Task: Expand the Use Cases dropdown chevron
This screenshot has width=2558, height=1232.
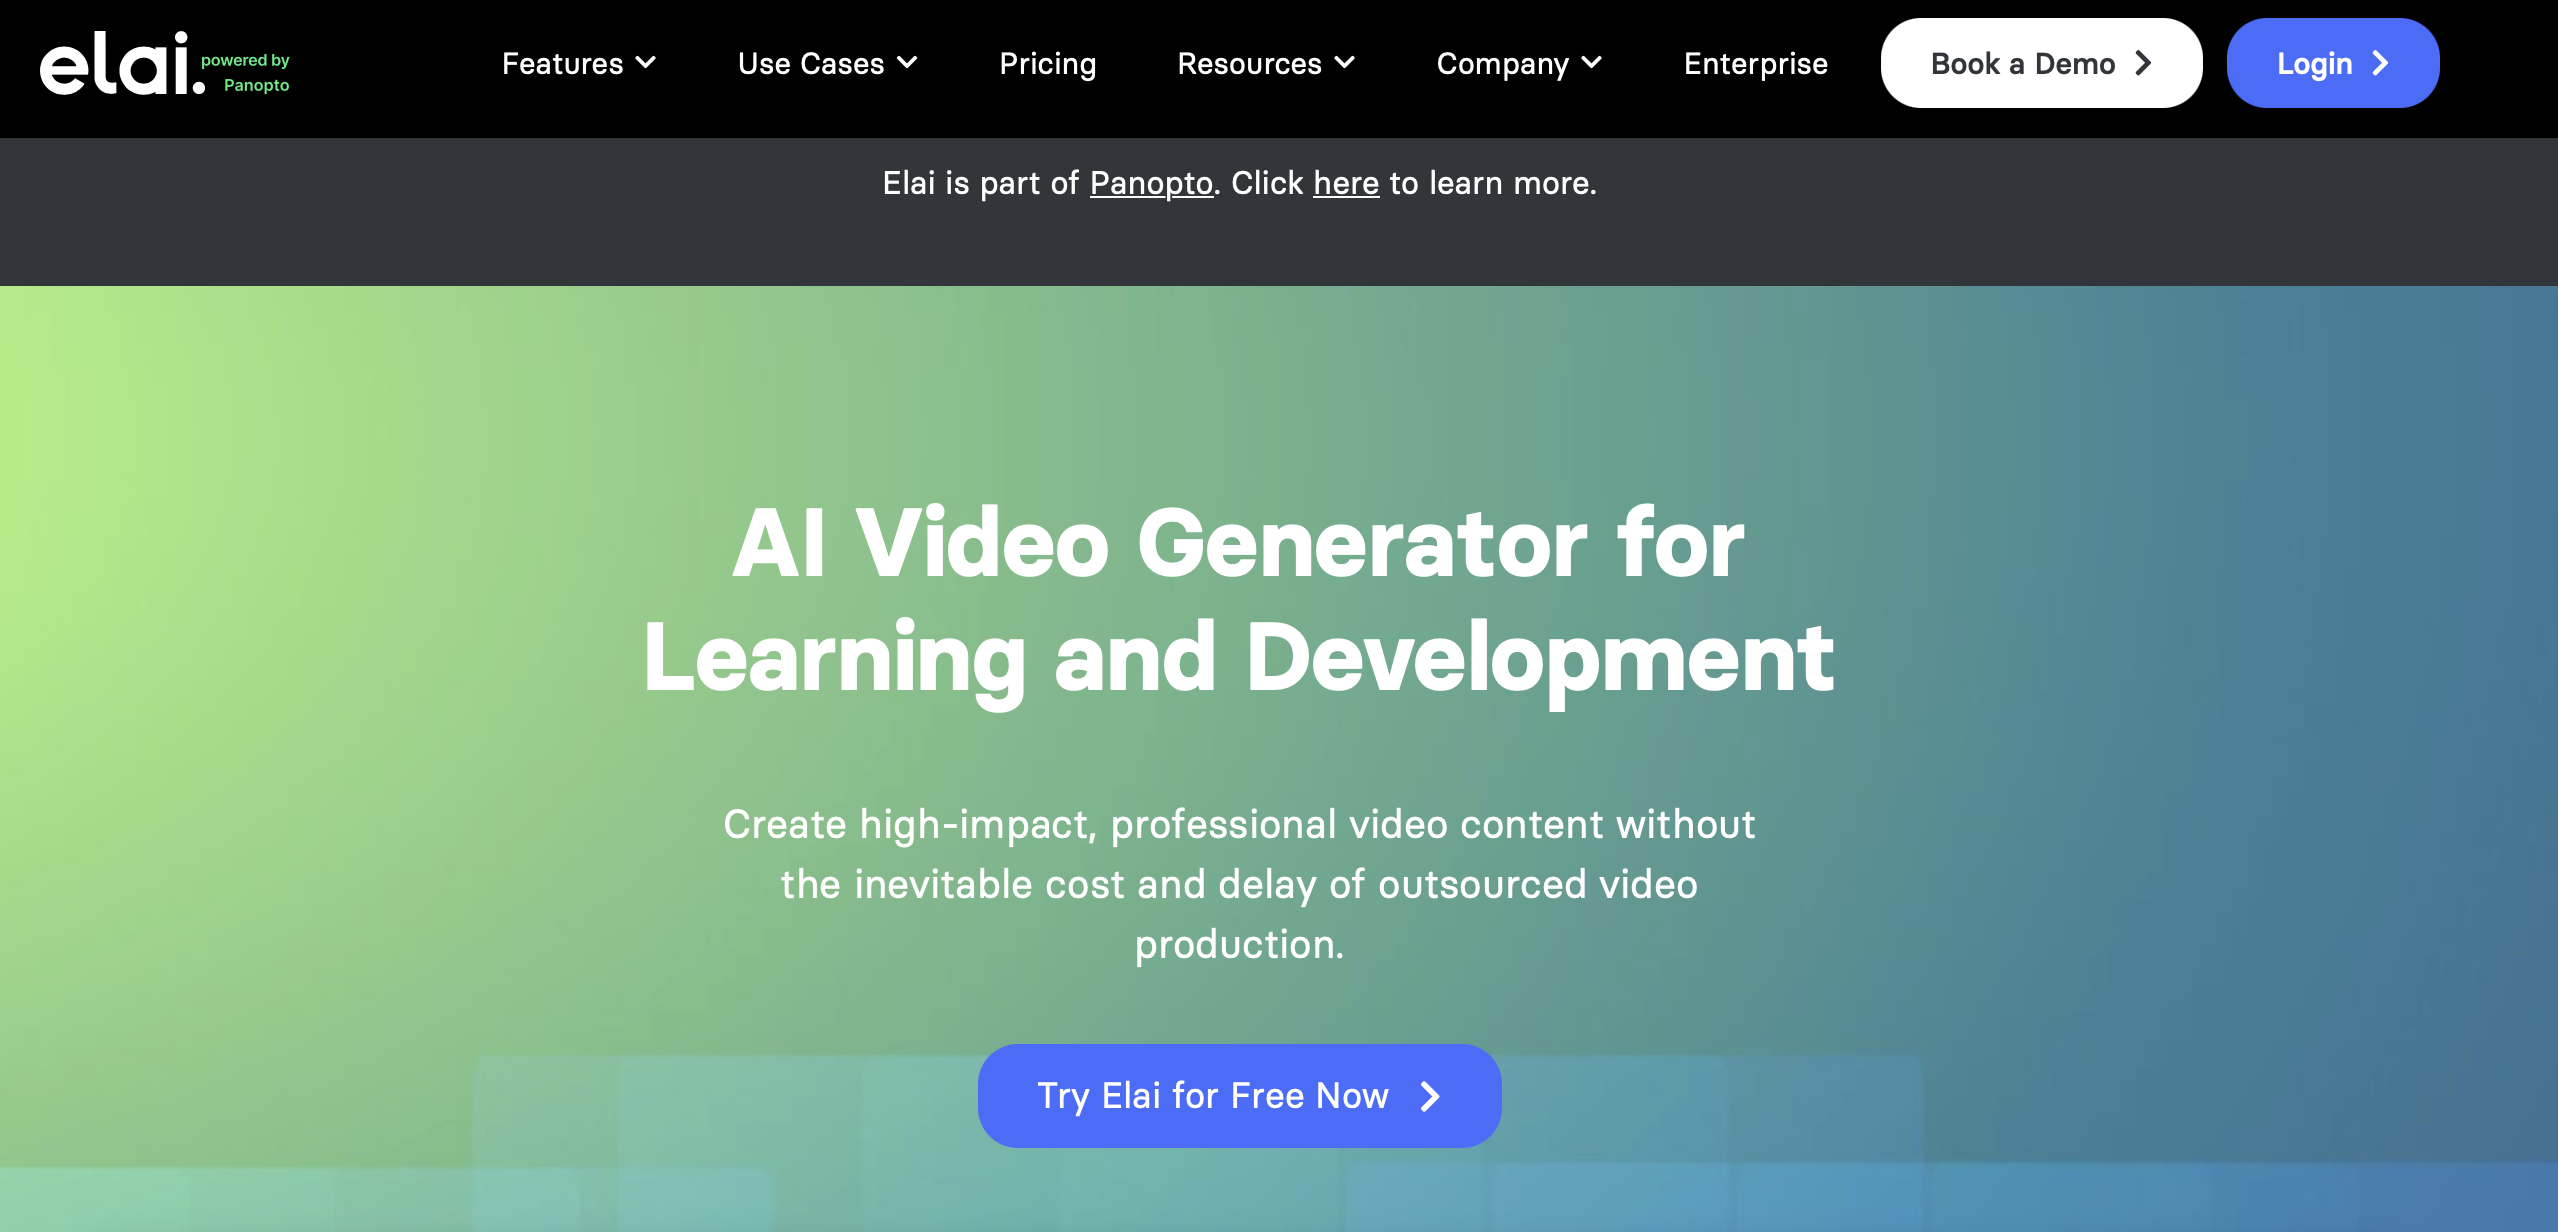Action: pos(907,63)
